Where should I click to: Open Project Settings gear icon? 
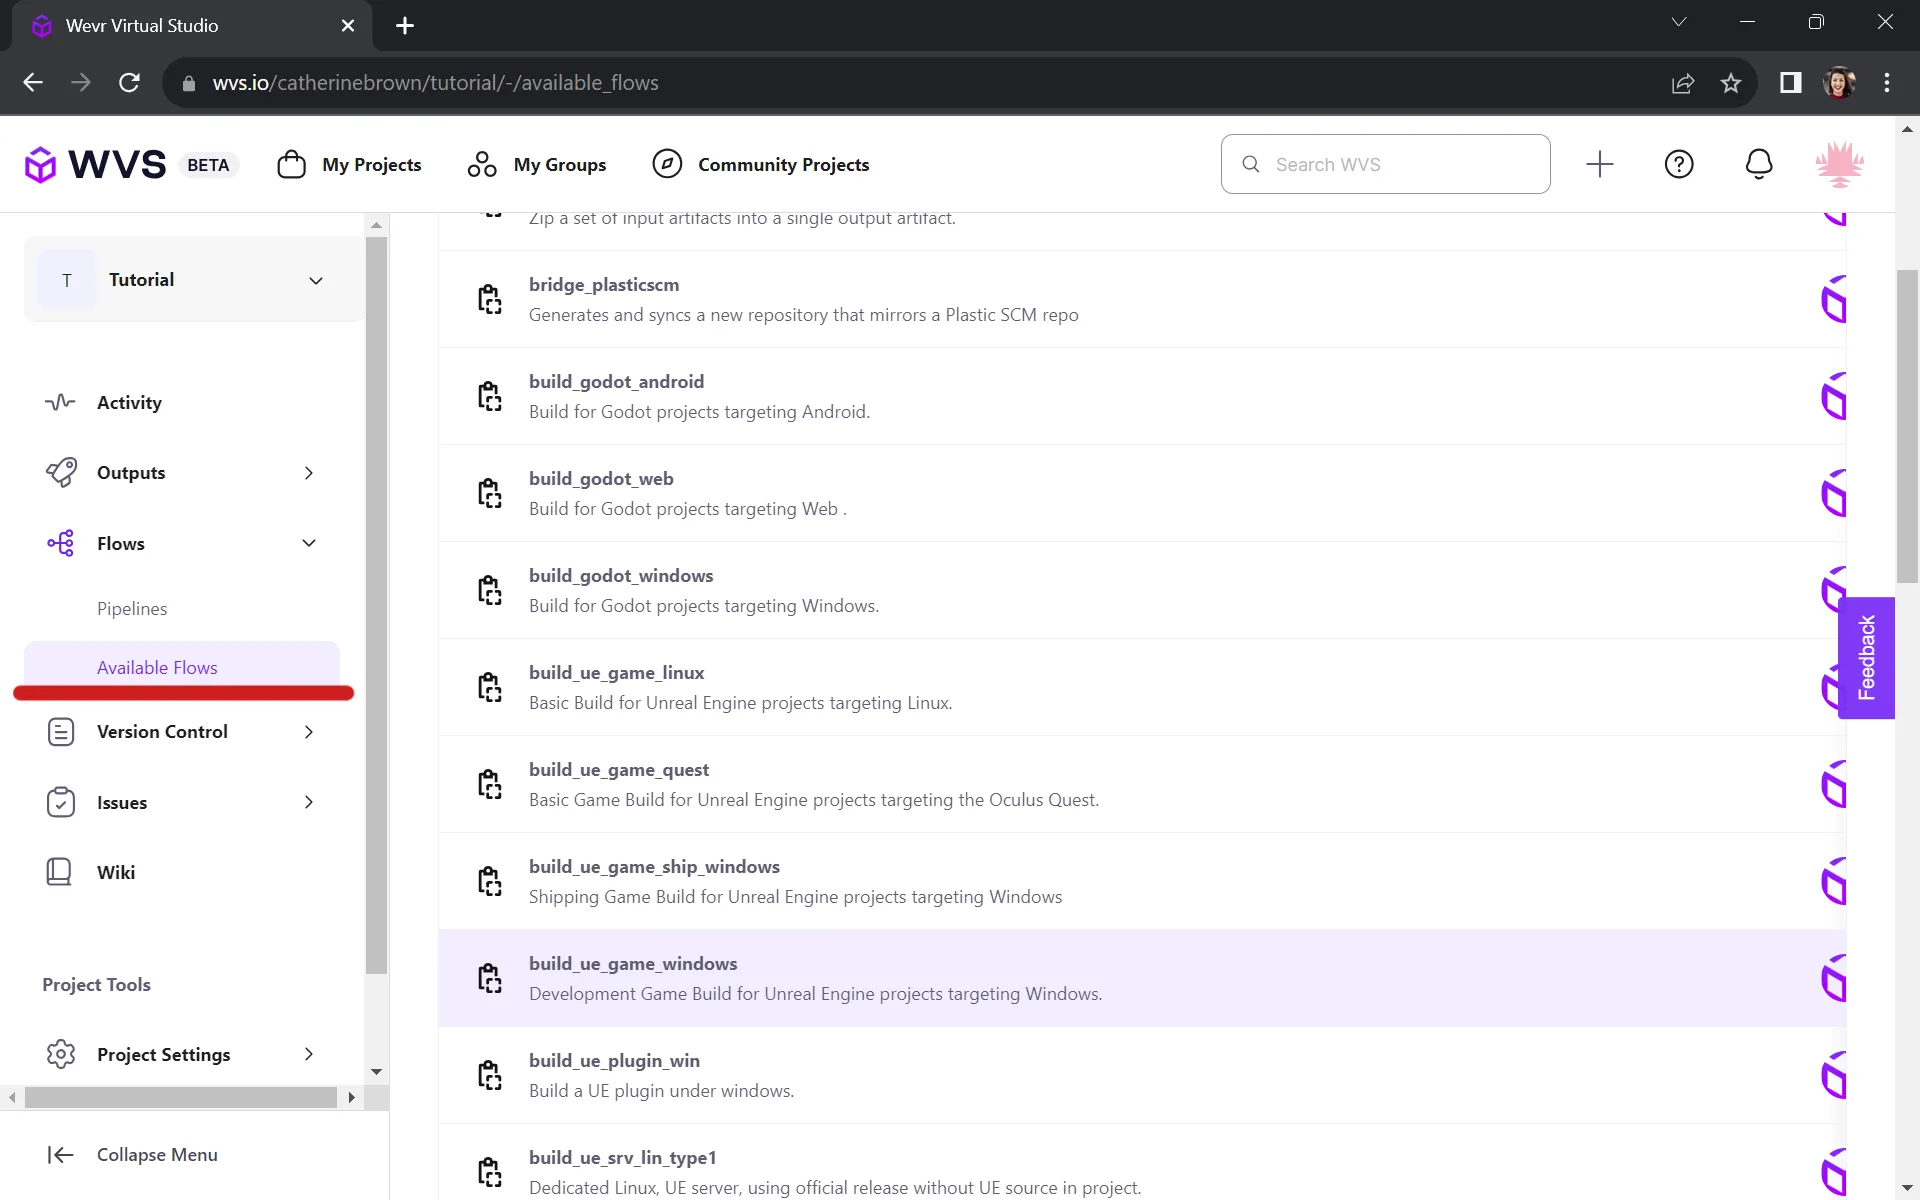pyautogui.click(x=60, y=1053)
